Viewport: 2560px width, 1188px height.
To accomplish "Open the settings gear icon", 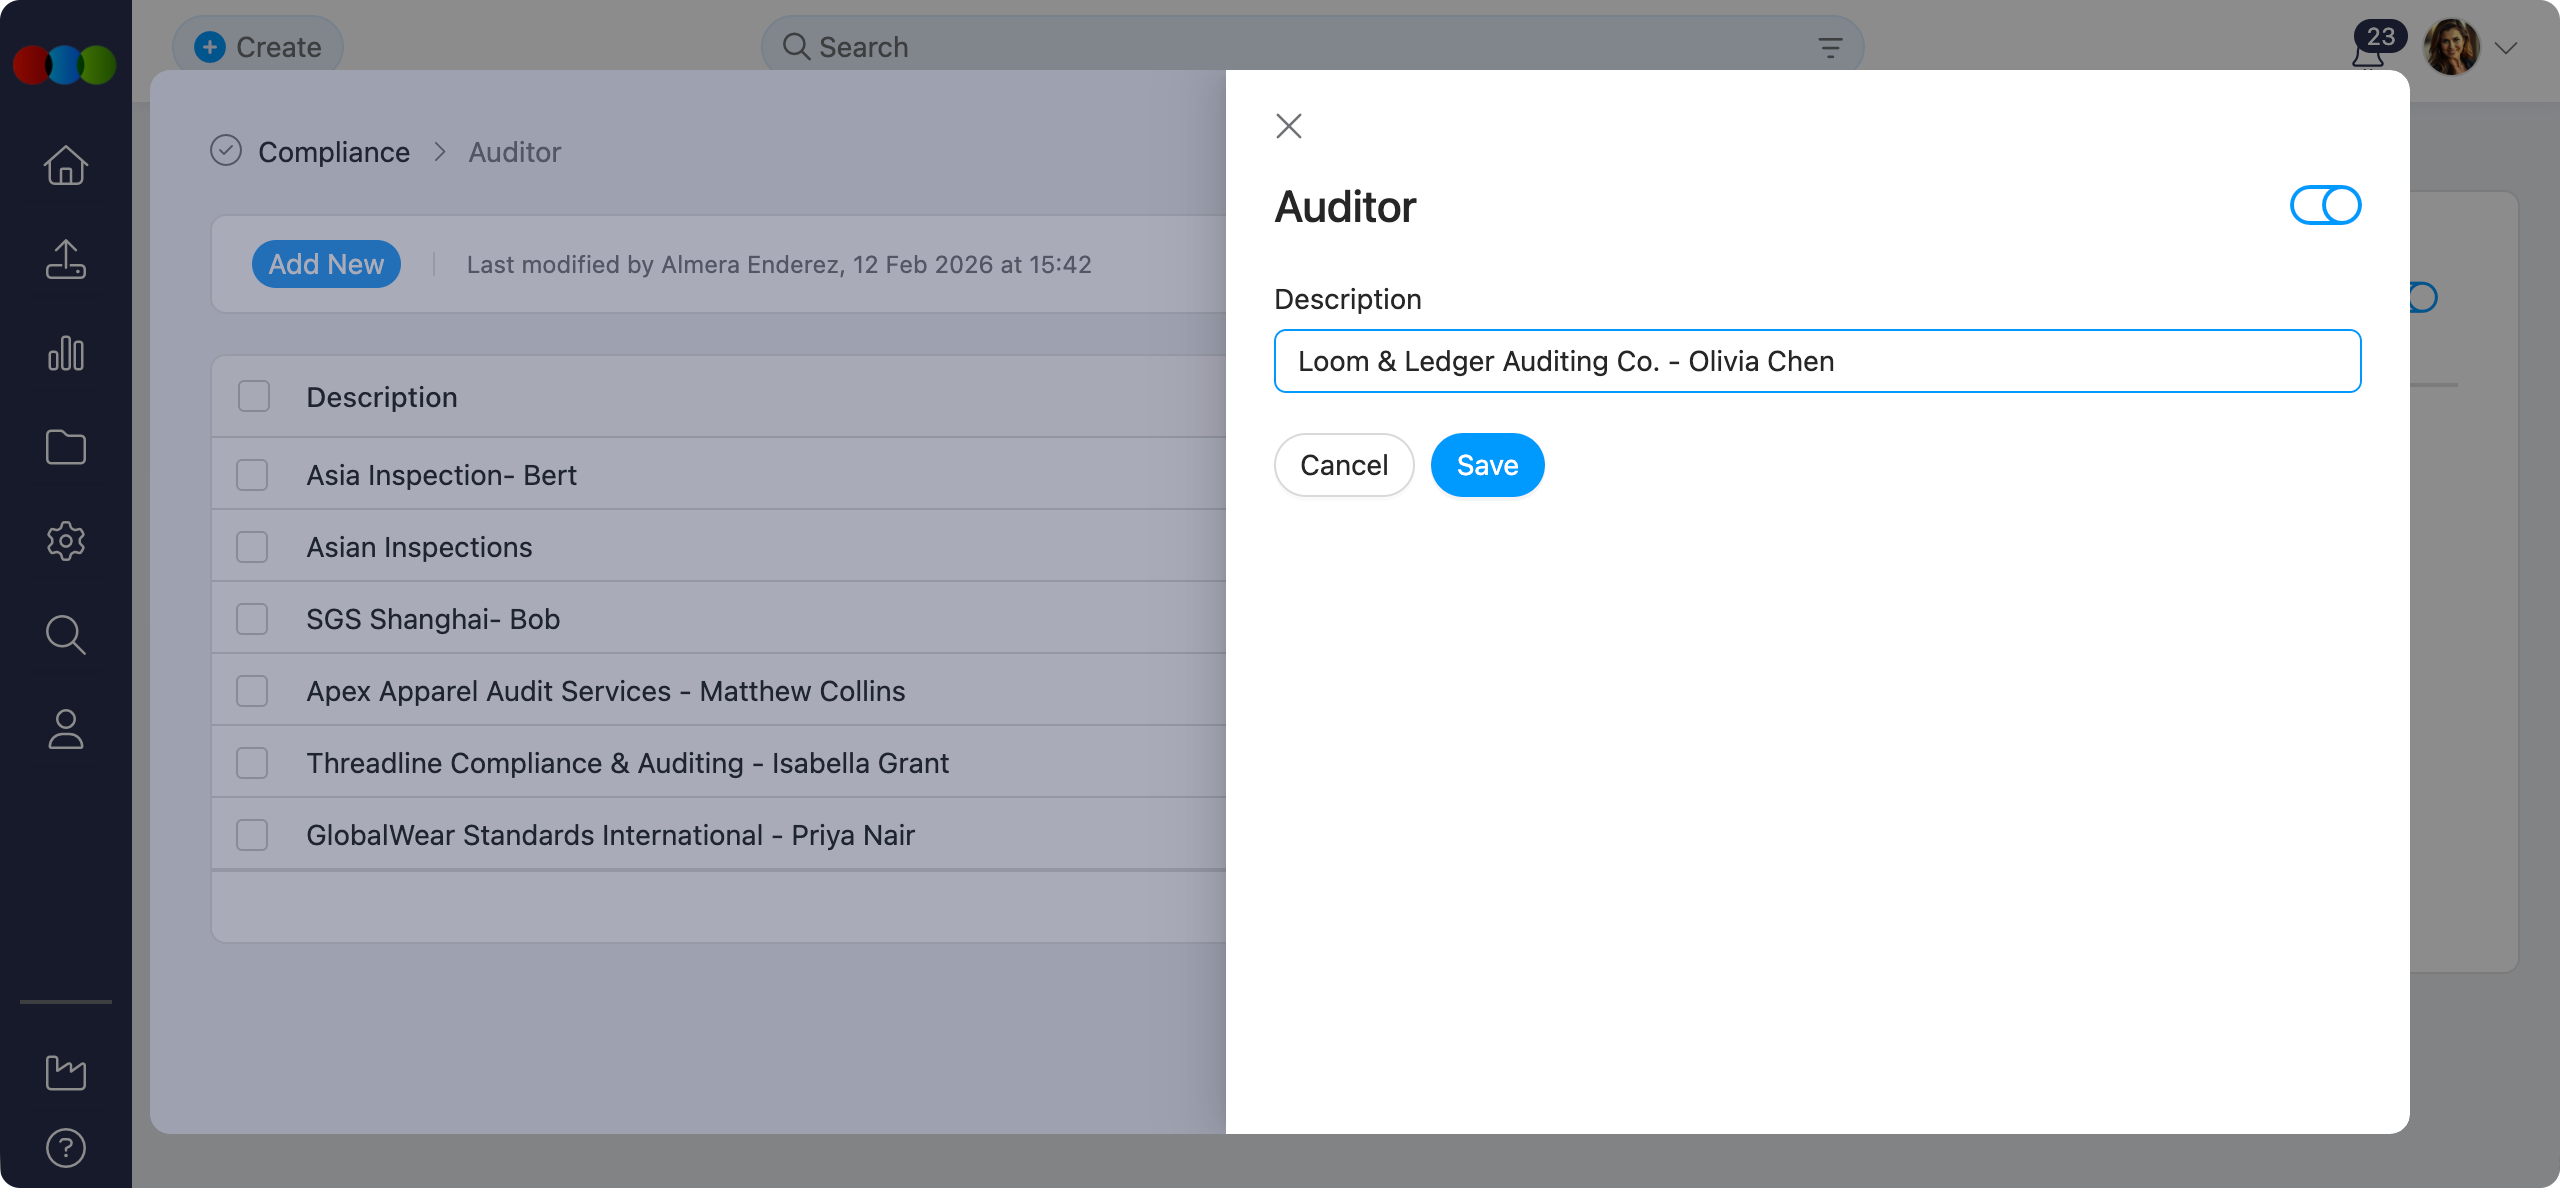I will point(65,541).
